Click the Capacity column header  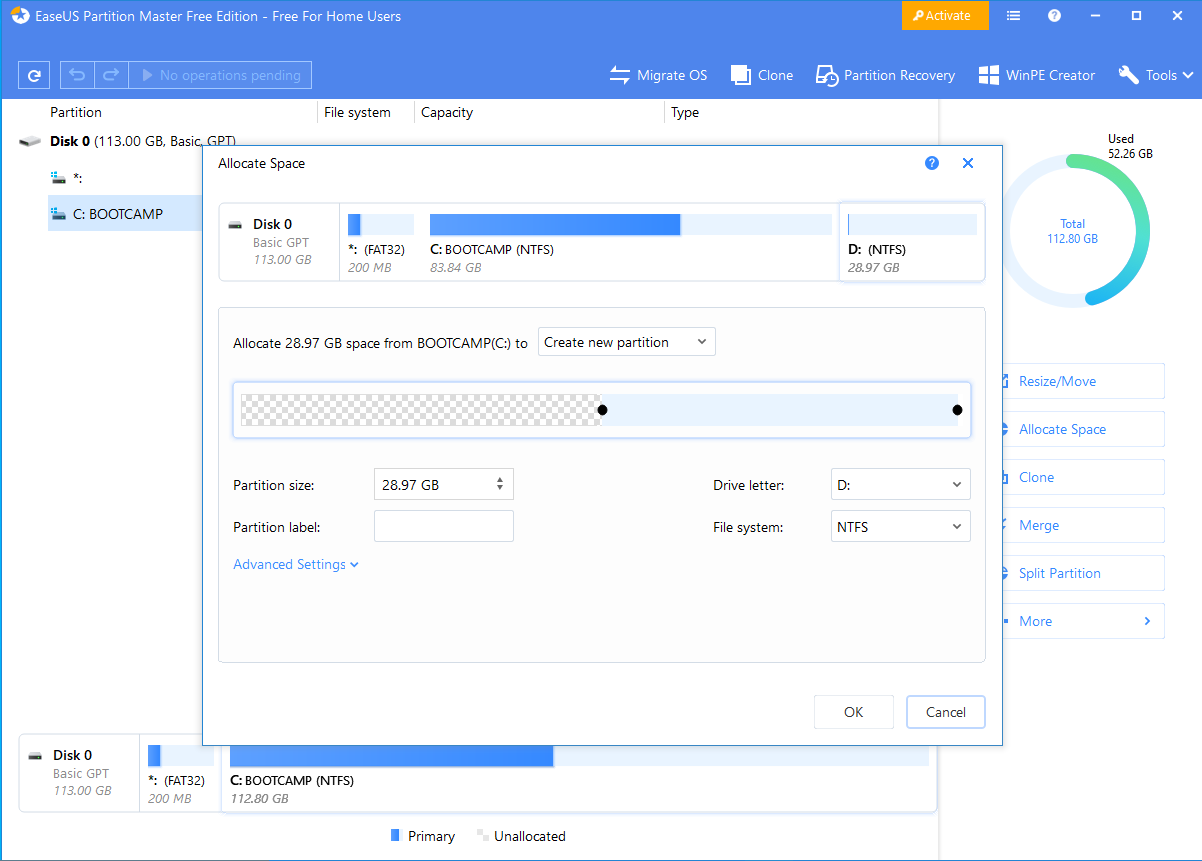447,113
